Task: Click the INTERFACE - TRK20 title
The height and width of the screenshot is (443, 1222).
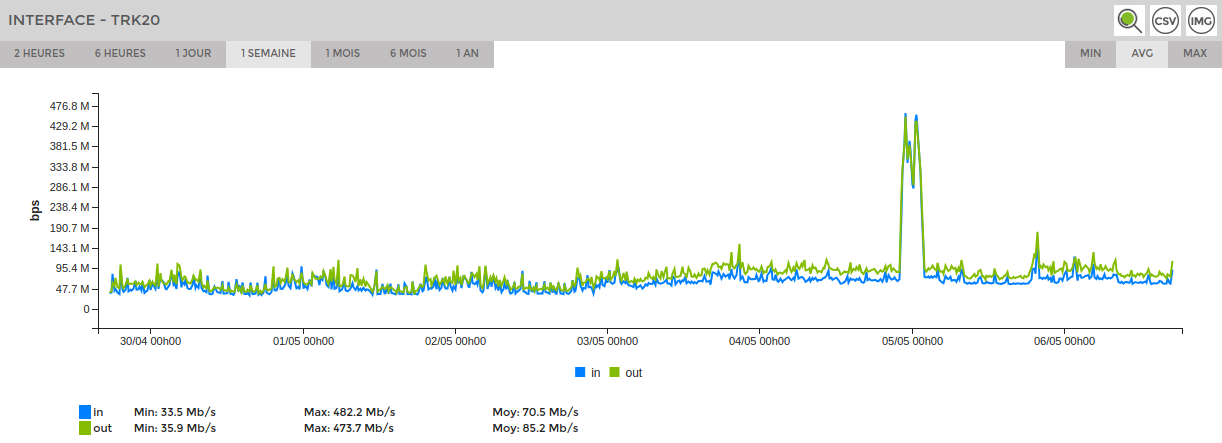Action: tap(84, 20)
